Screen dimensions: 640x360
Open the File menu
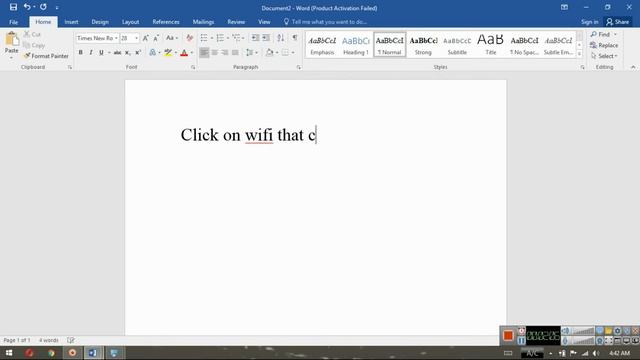click(x=13, y=22)
